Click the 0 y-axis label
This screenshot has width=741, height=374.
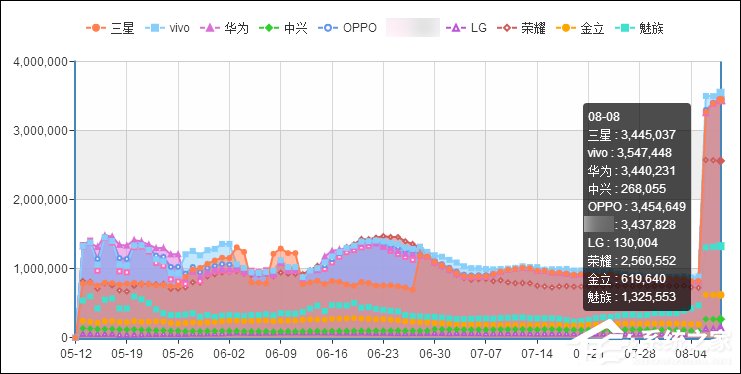(66, 338)
